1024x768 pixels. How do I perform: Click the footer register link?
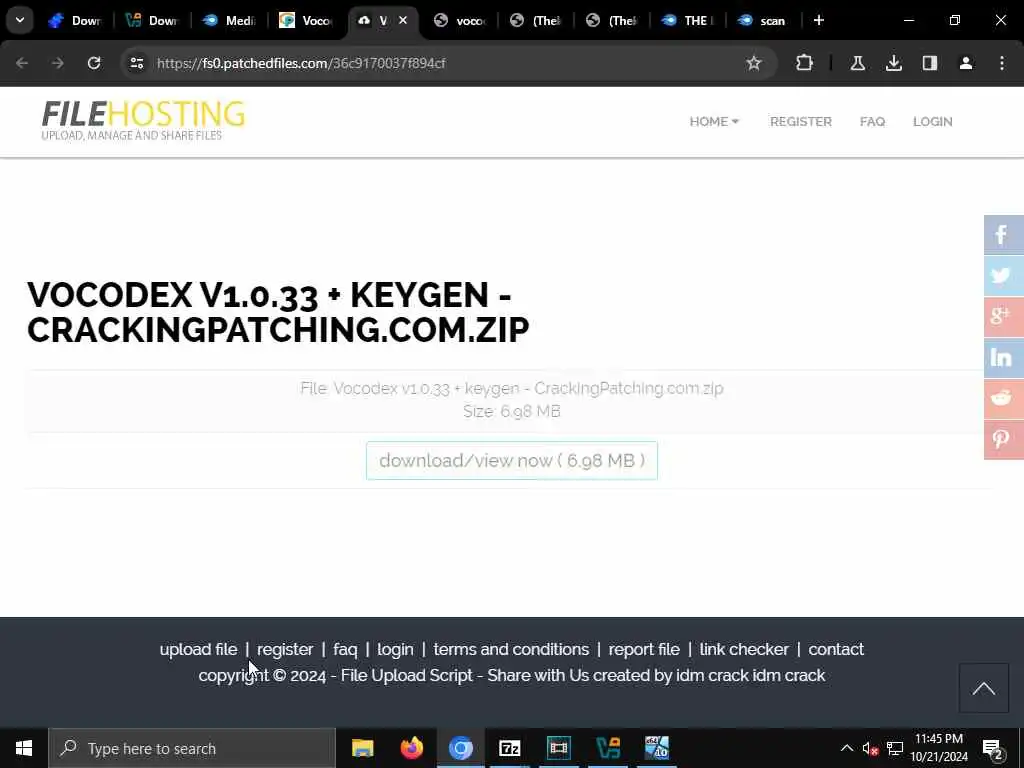pyautogui.click(x=285, y=649)
